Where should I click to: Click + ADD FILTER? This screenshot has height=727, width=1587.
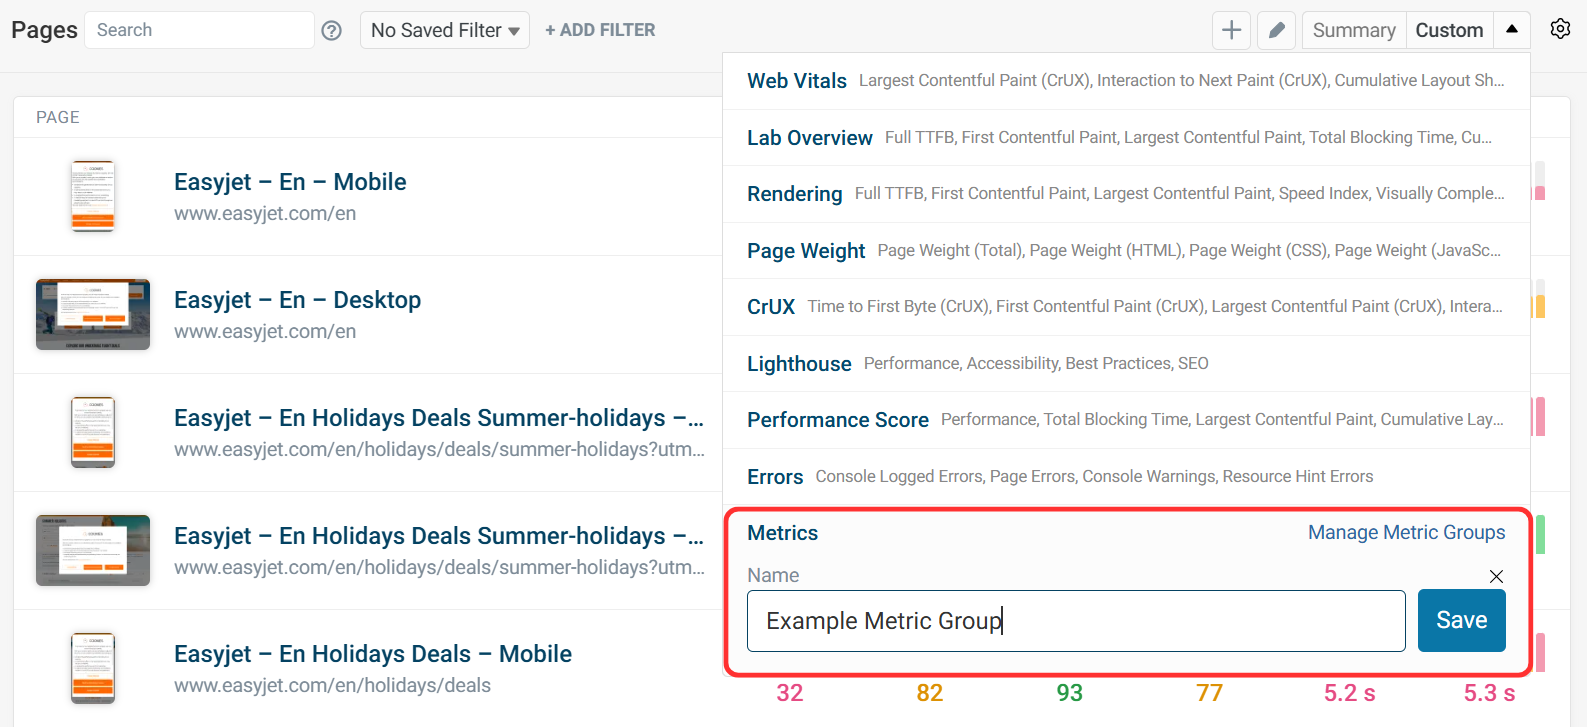[599, 30]
